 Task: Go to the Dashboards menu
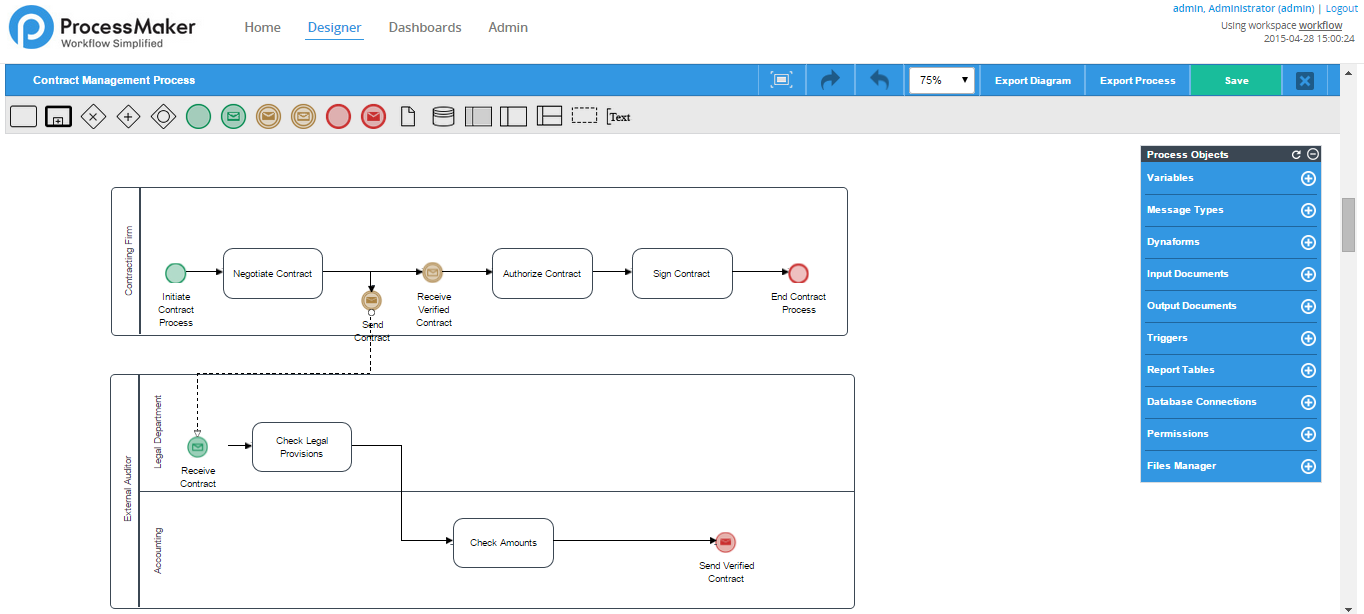425,27
